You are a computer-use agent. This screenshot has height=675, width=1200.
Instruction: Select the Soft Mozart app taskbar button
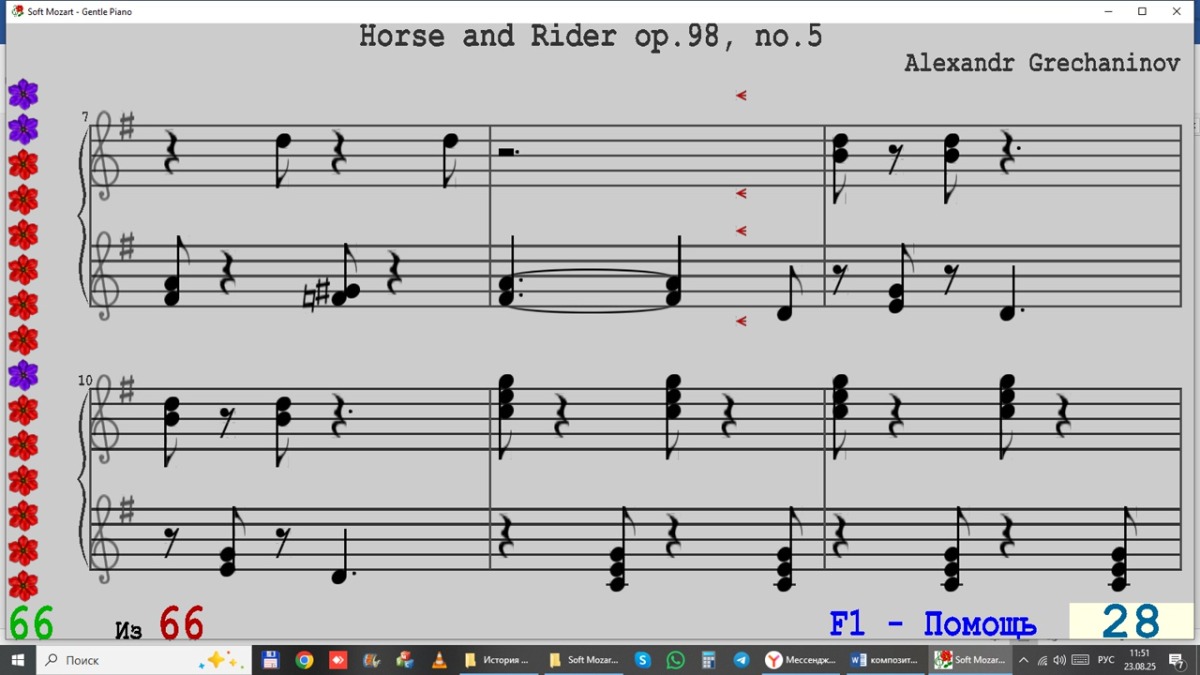(970, 660)
